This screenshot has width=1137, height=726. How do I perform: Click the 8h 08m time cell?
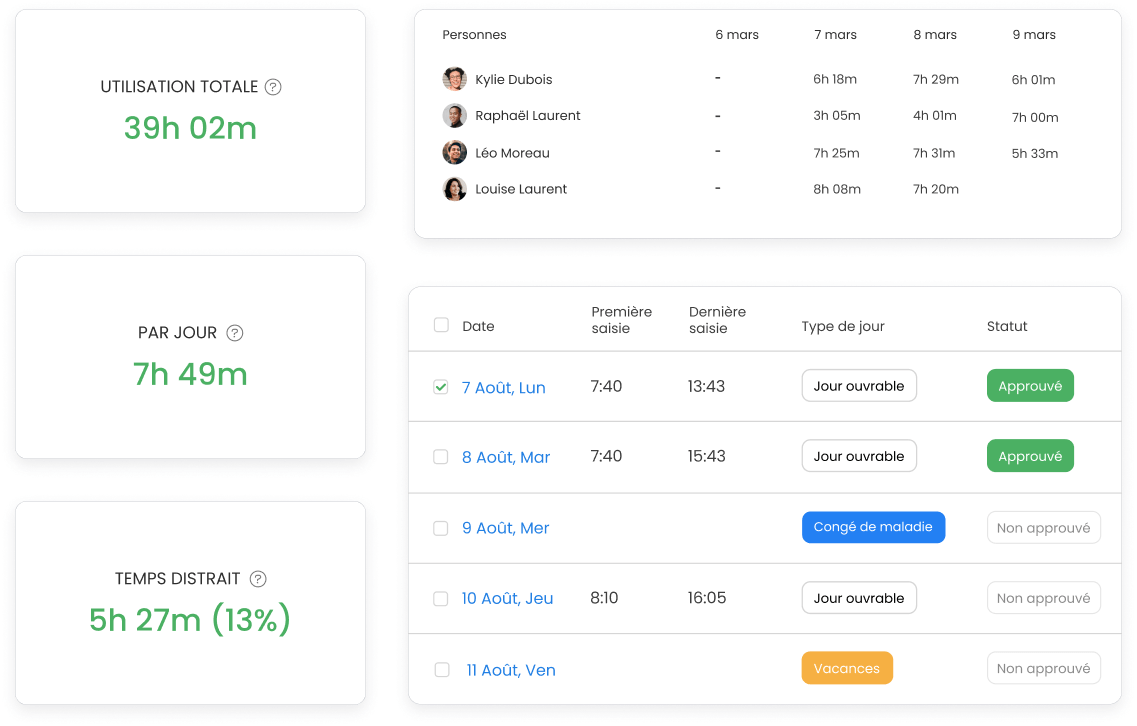[837, 189]
